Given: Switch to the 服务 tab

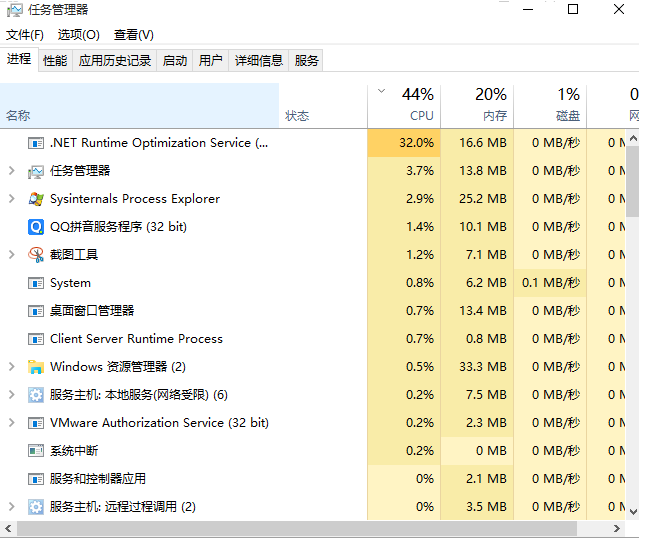Looking at the screenshot, I should coord(306,61).
